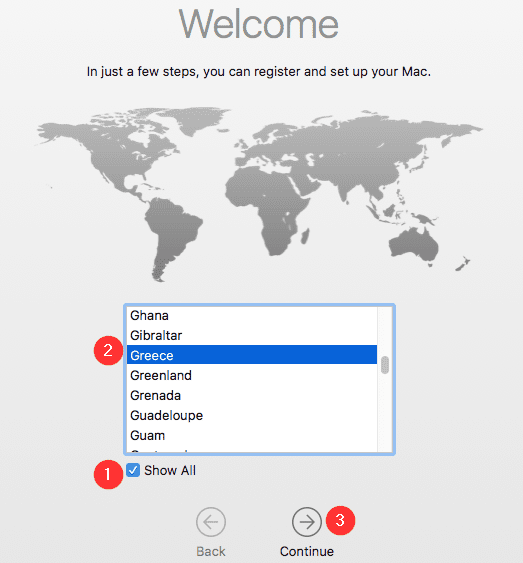This screenshot has height=563, width=523.
Task: Click the world map image
Action: coord(259,194)
